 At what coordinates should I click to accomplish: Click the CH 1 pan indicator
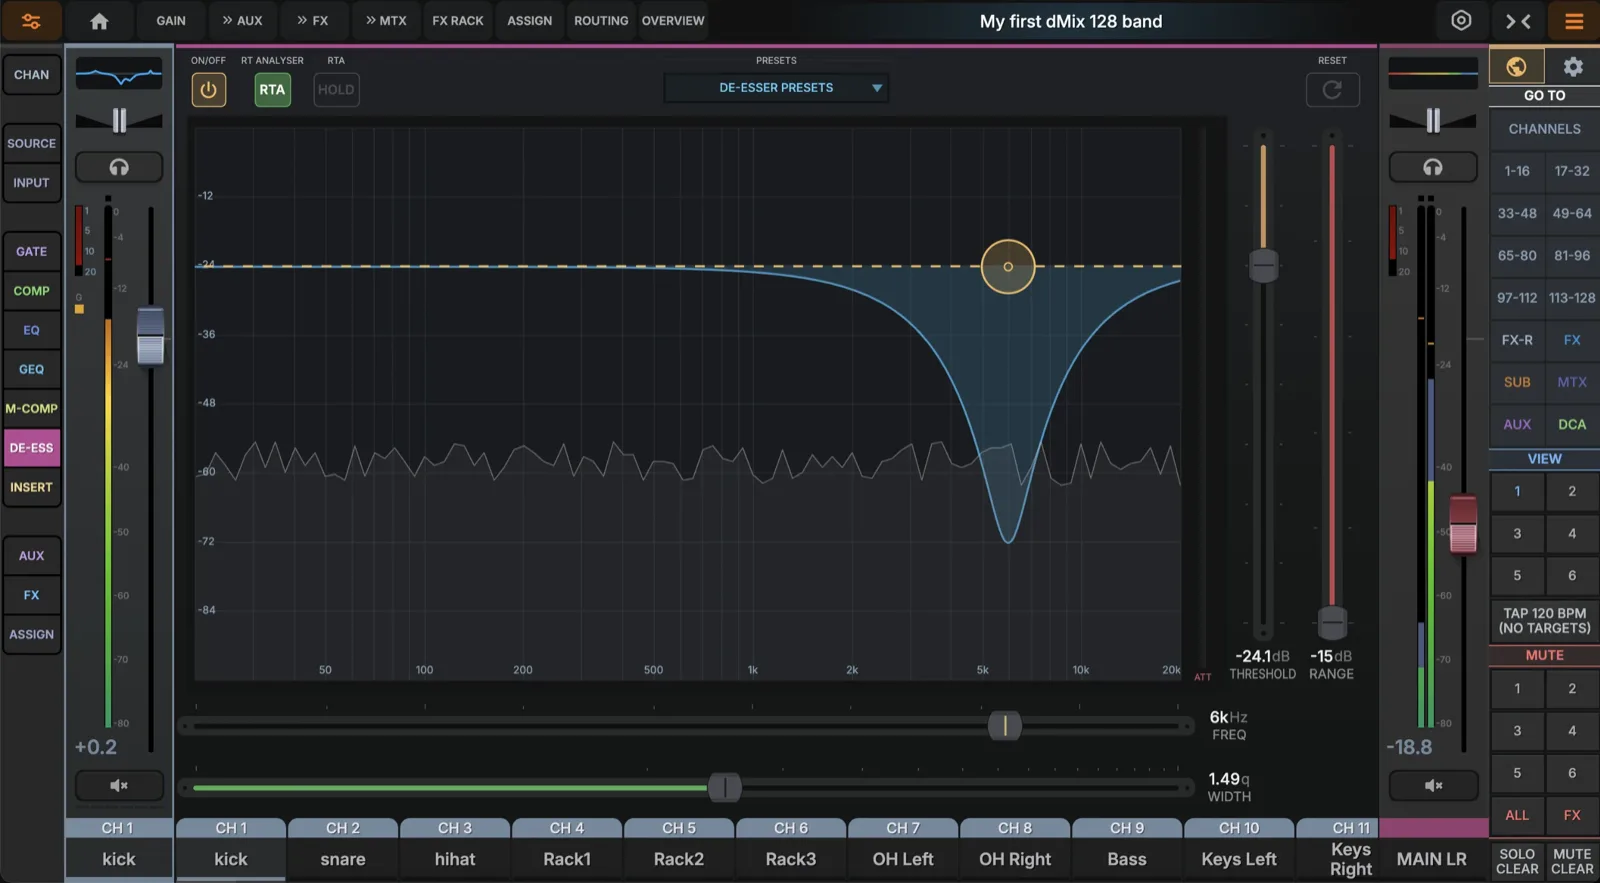click(119, 121)
